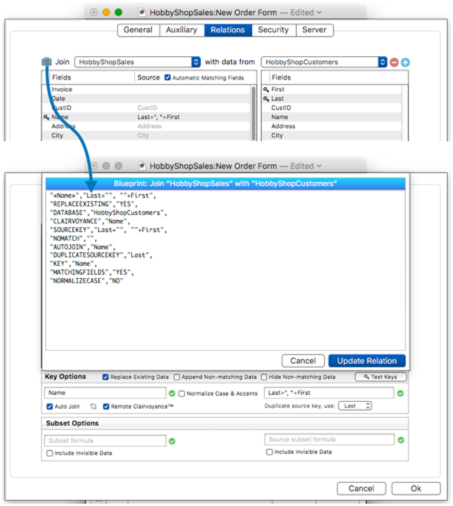Click the title dropdown chevron after Edited in the top window
This screenshot has height=506, width=453.
319,12
